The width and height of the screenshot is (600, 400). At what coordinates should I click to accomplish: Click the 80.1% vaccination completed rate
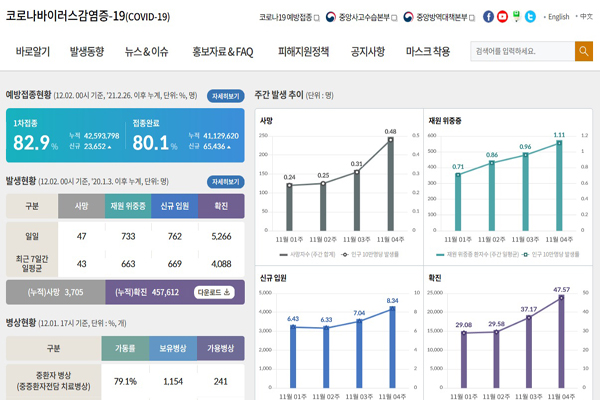coord(155,143)
